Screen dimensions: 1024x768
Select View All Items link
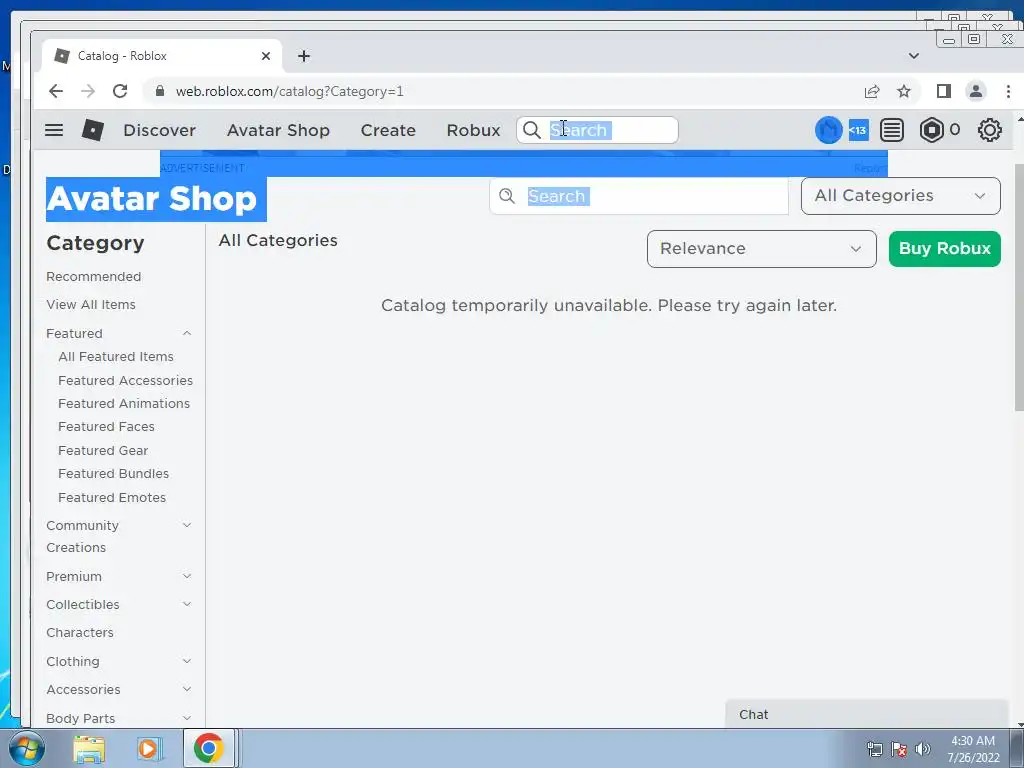tap(91, 304)
